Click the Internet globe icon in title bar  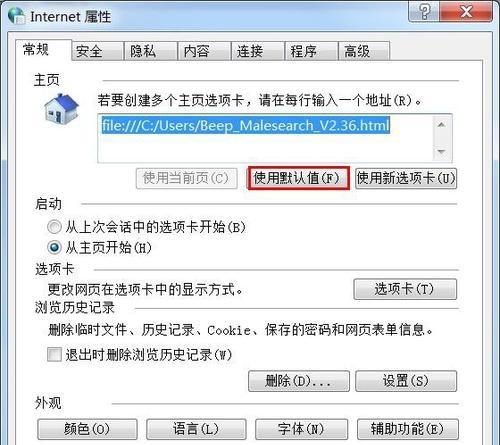click(x=17, y=16)
